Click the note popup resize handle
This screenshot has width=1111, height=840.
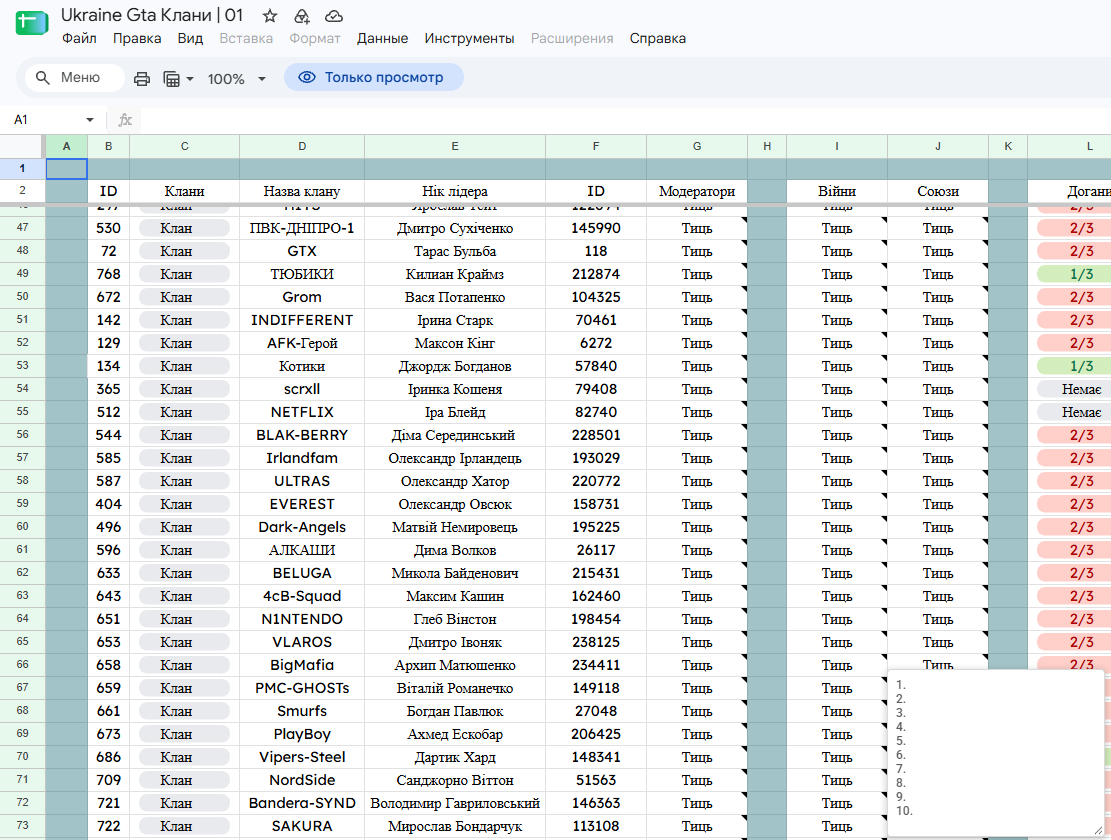pos(1098,831)
